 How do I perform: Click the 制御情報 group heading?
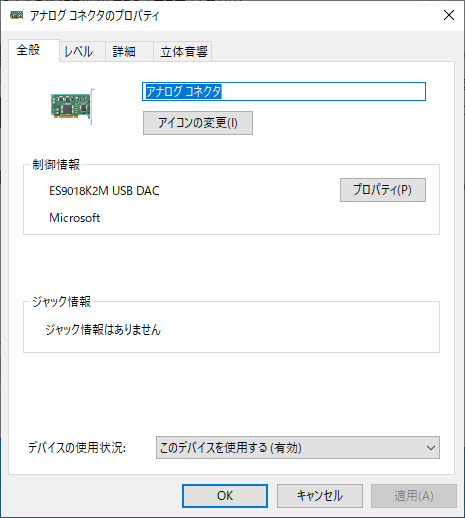pos(56,165)
